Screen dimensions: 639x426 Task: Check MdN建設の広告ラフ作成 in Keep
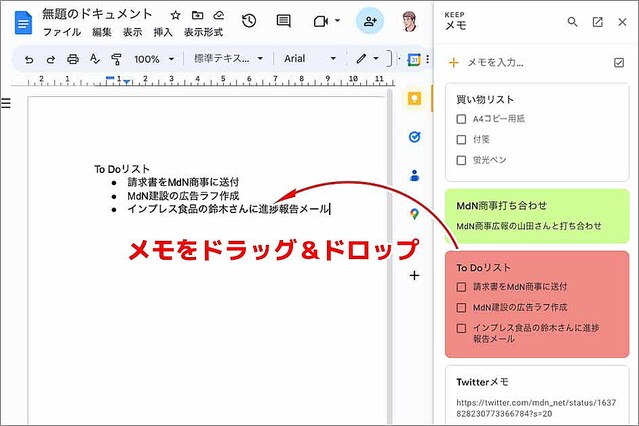coord(461,307)
